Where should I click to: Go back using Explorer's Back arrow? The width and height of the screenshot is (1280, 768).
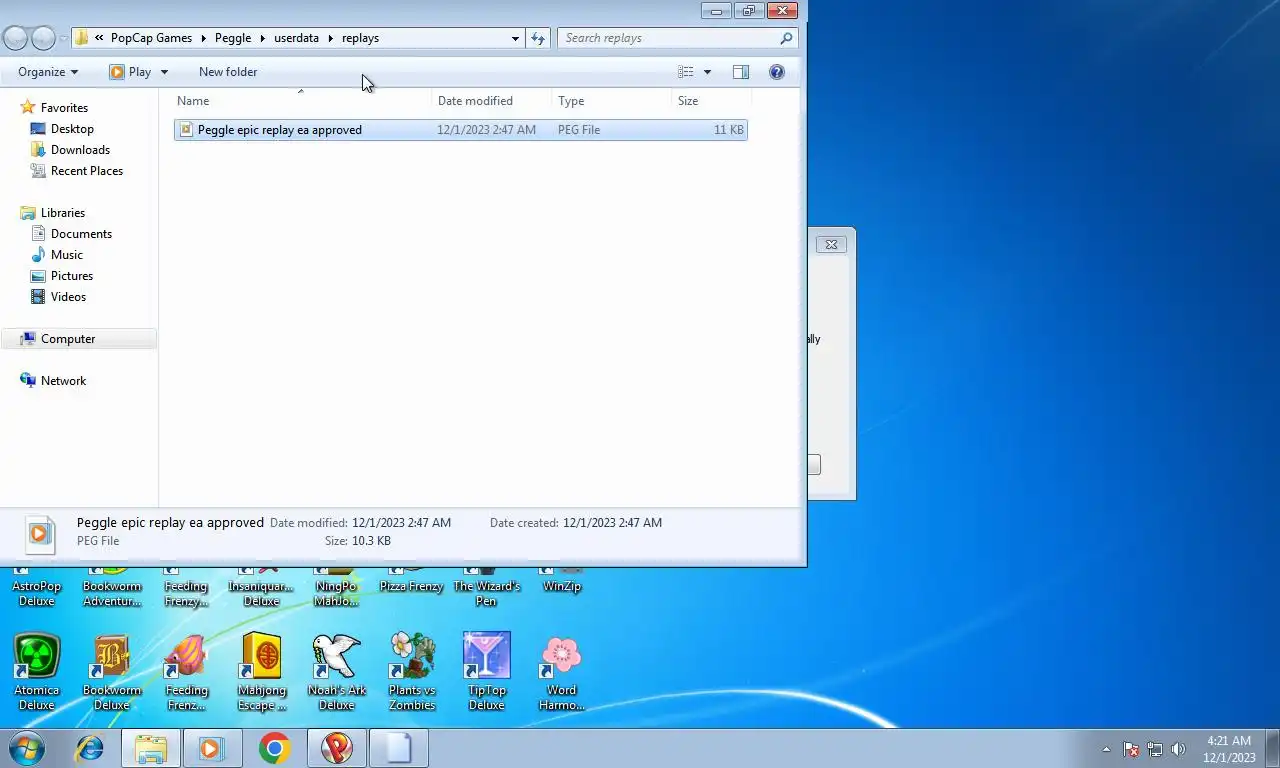tap(15, 38)
